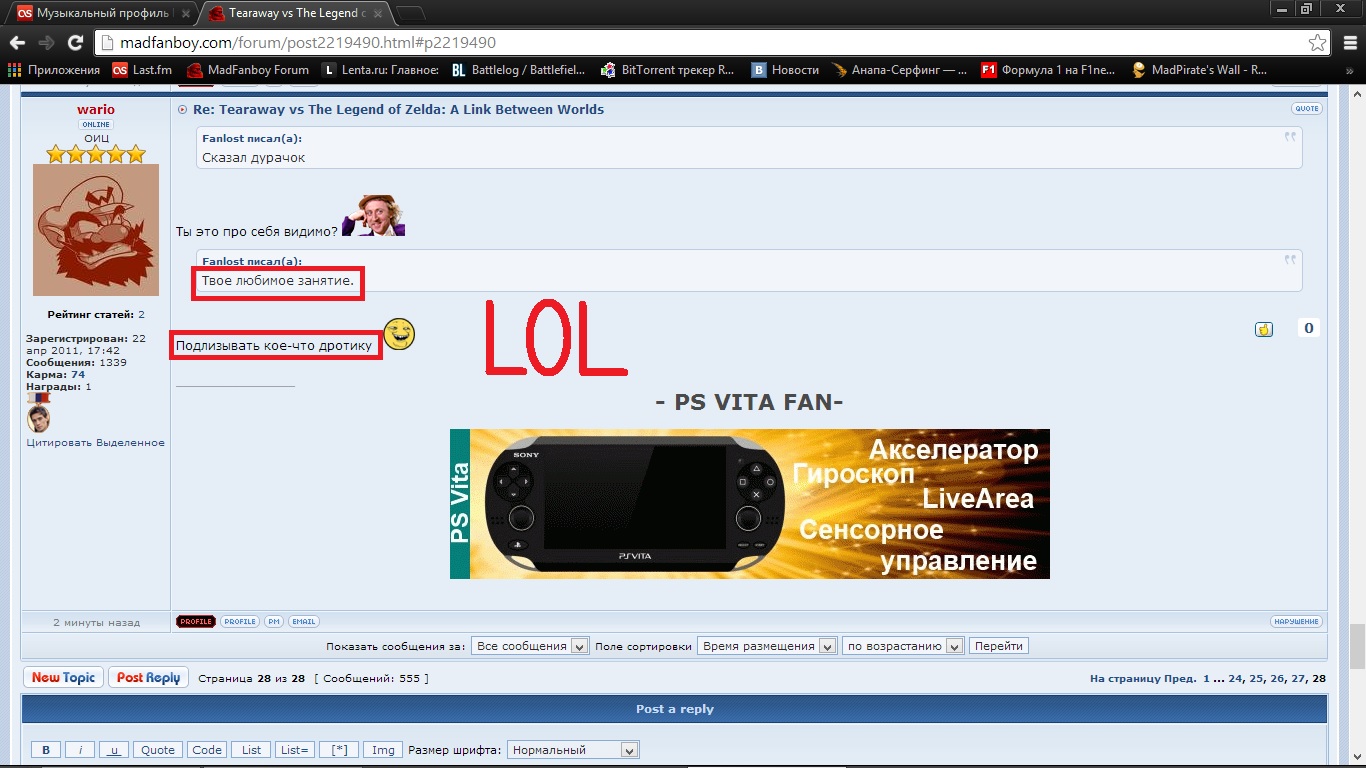Go back with the browser back arrow

tap(17, 43)
